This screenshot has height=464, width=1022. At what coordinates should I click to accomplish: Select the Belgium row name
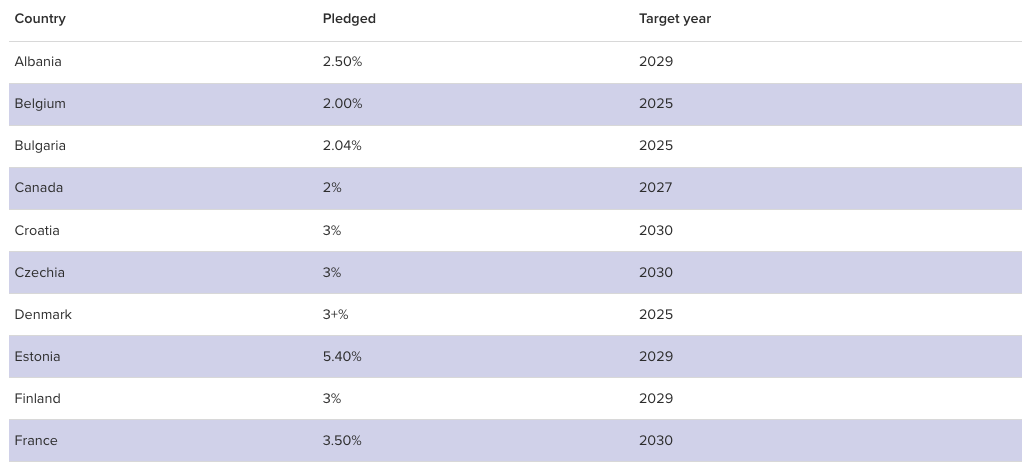40,104
